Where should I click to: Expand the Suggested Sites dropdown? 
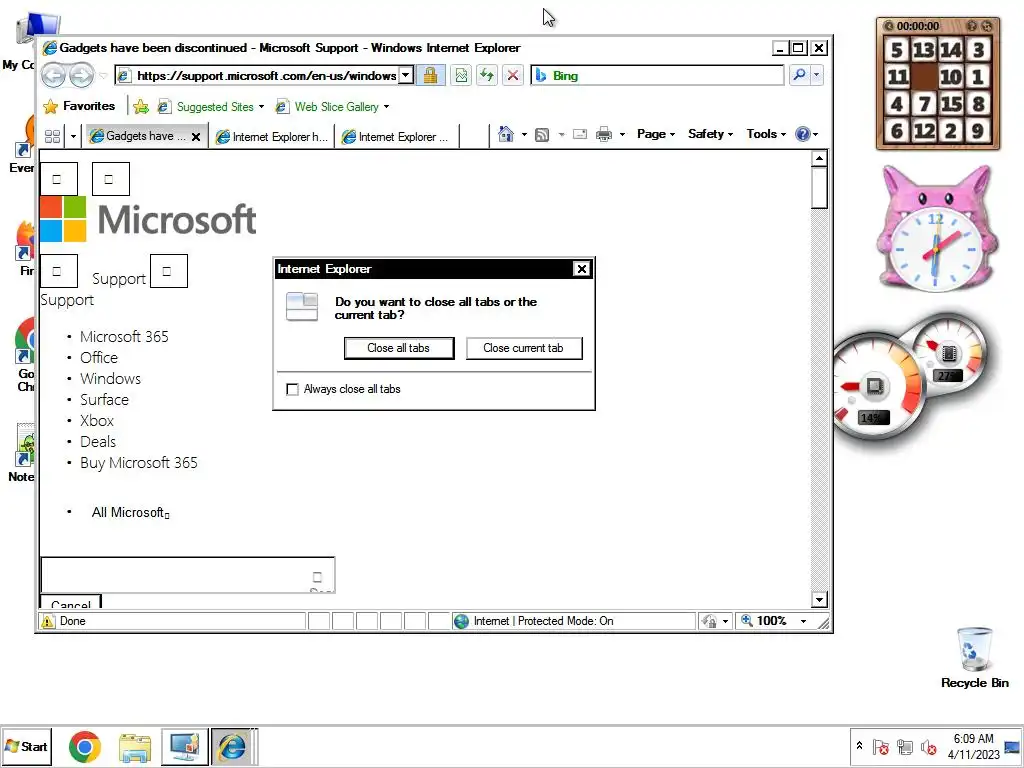coord(261,106)
